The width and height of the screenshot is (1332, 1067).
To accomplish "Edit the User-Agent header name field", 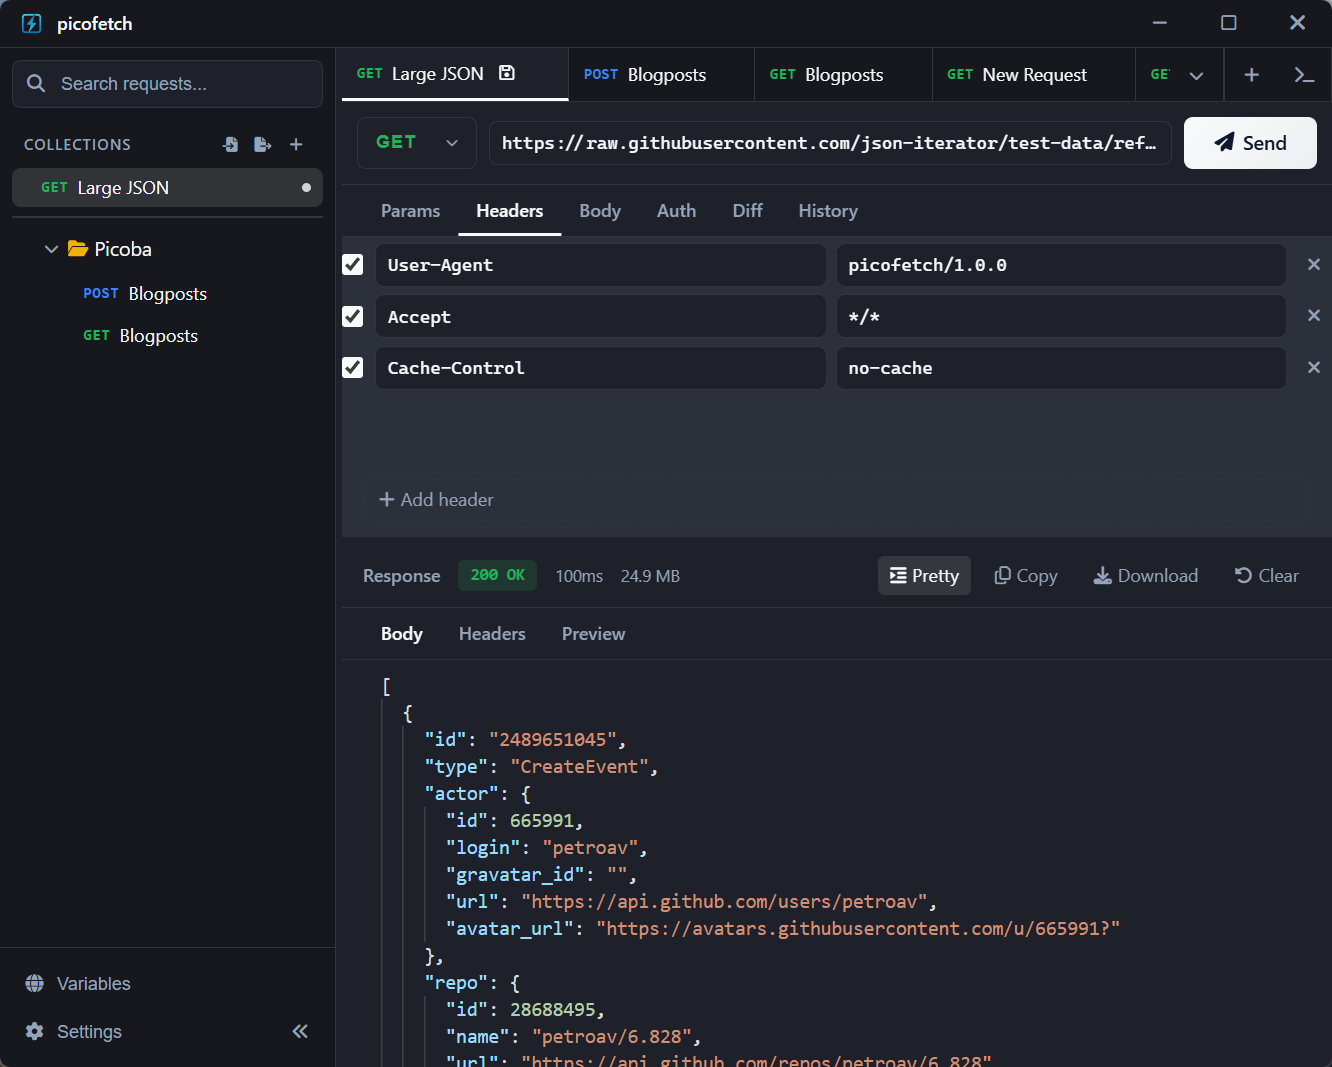I will [601, 265].
